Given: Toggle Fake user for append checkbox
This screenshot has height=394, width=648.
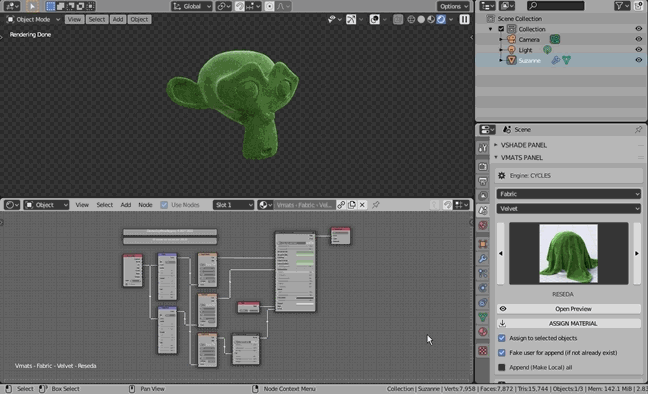Looking at the screenshot, I should 502,353.
